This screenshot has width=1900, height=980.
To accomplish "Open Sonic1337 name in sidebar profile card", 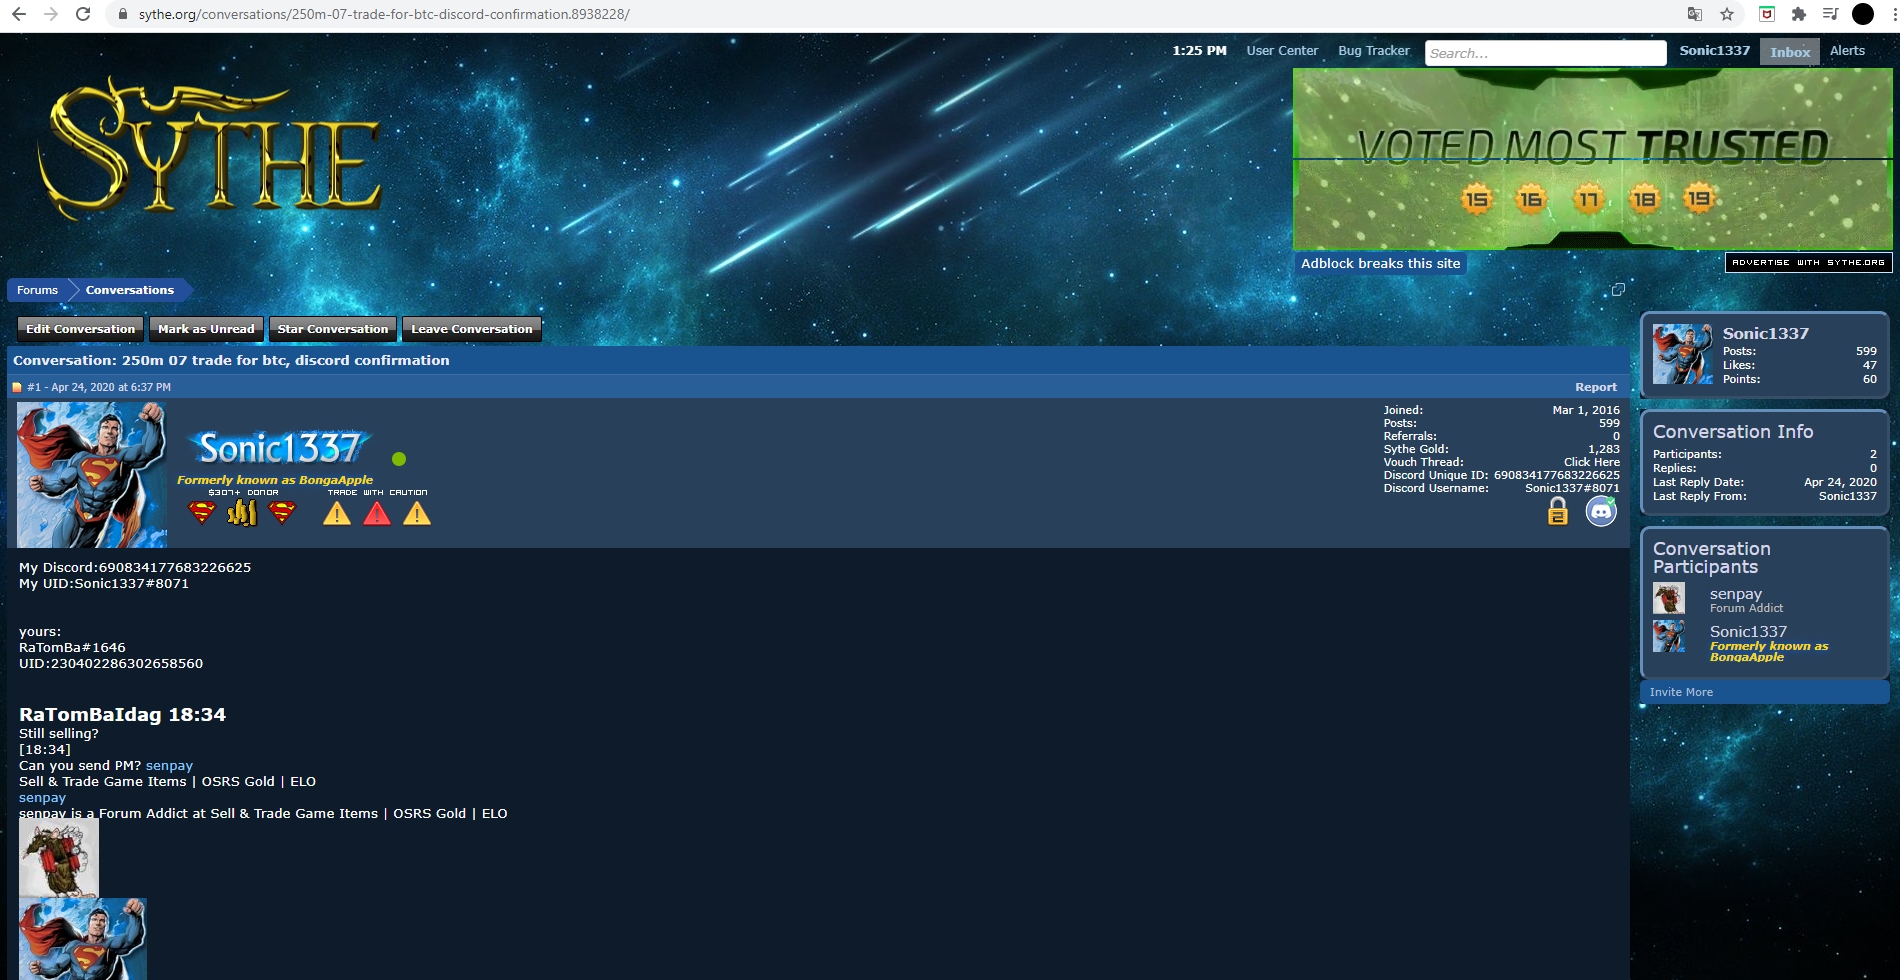I will pyautogui.click(x=1765, y=334).
